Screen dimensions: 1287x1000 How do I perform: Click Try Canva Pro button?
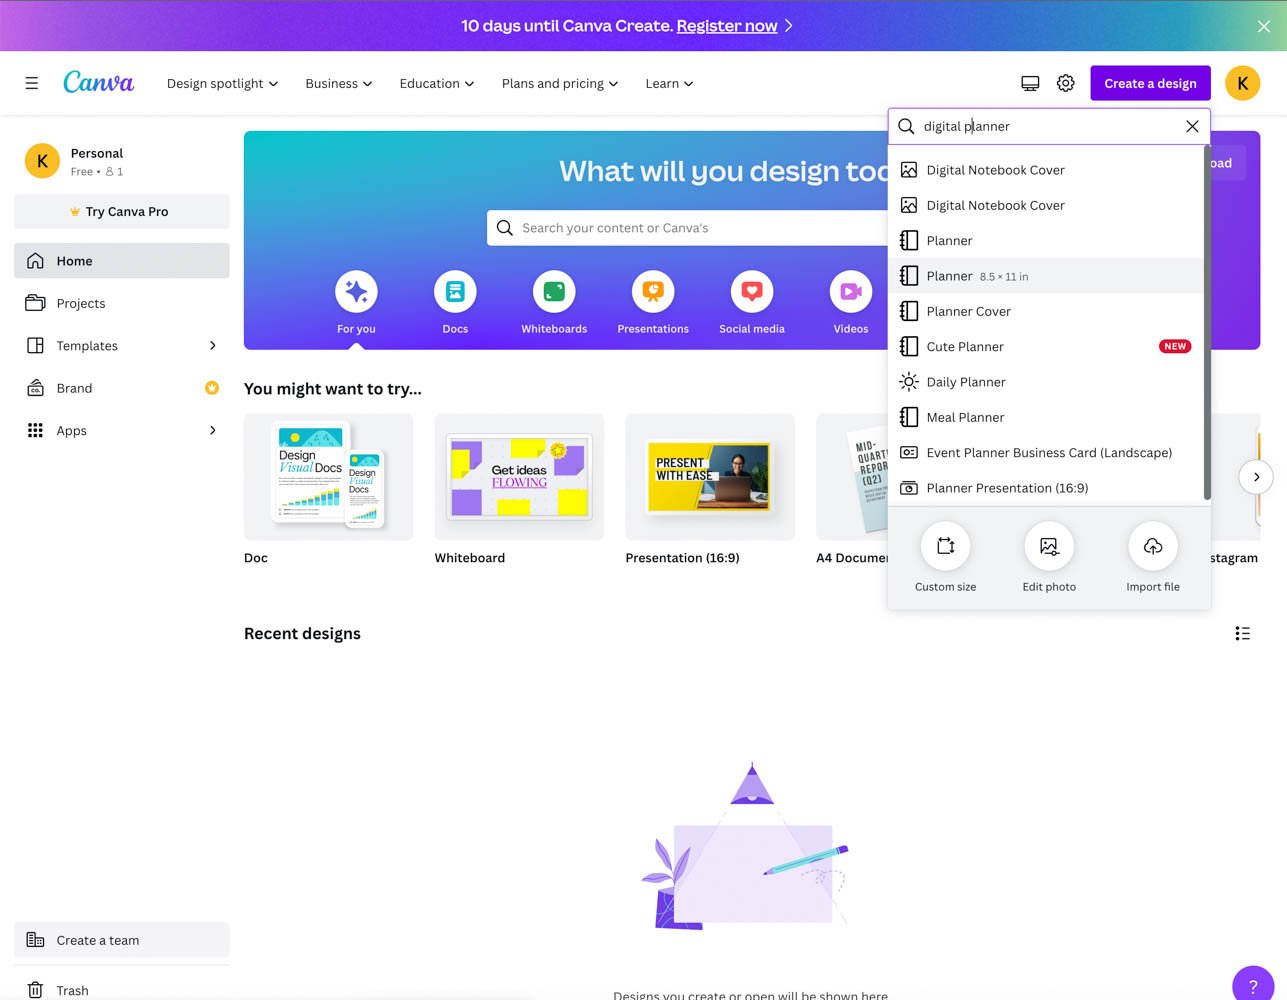(122, 211)
